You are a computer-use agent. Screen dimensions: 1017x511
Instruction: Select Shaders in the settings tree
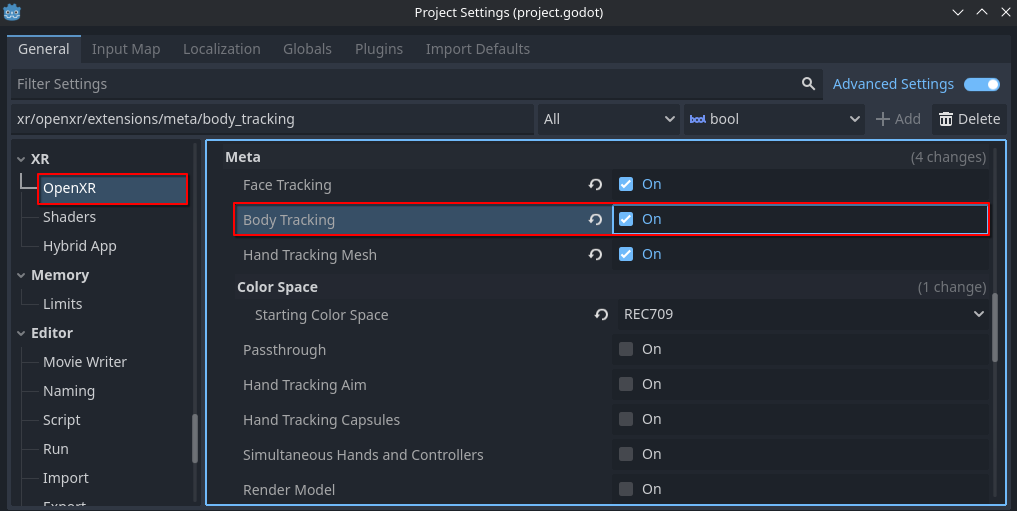pos(69,217)
